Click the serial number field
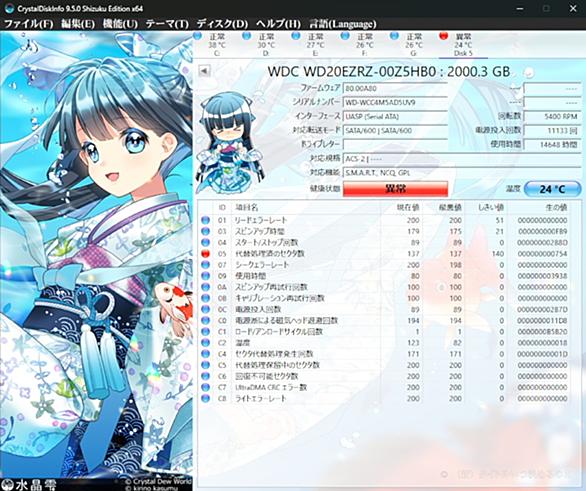Screen dimensions: 586x491 (395, 102)
